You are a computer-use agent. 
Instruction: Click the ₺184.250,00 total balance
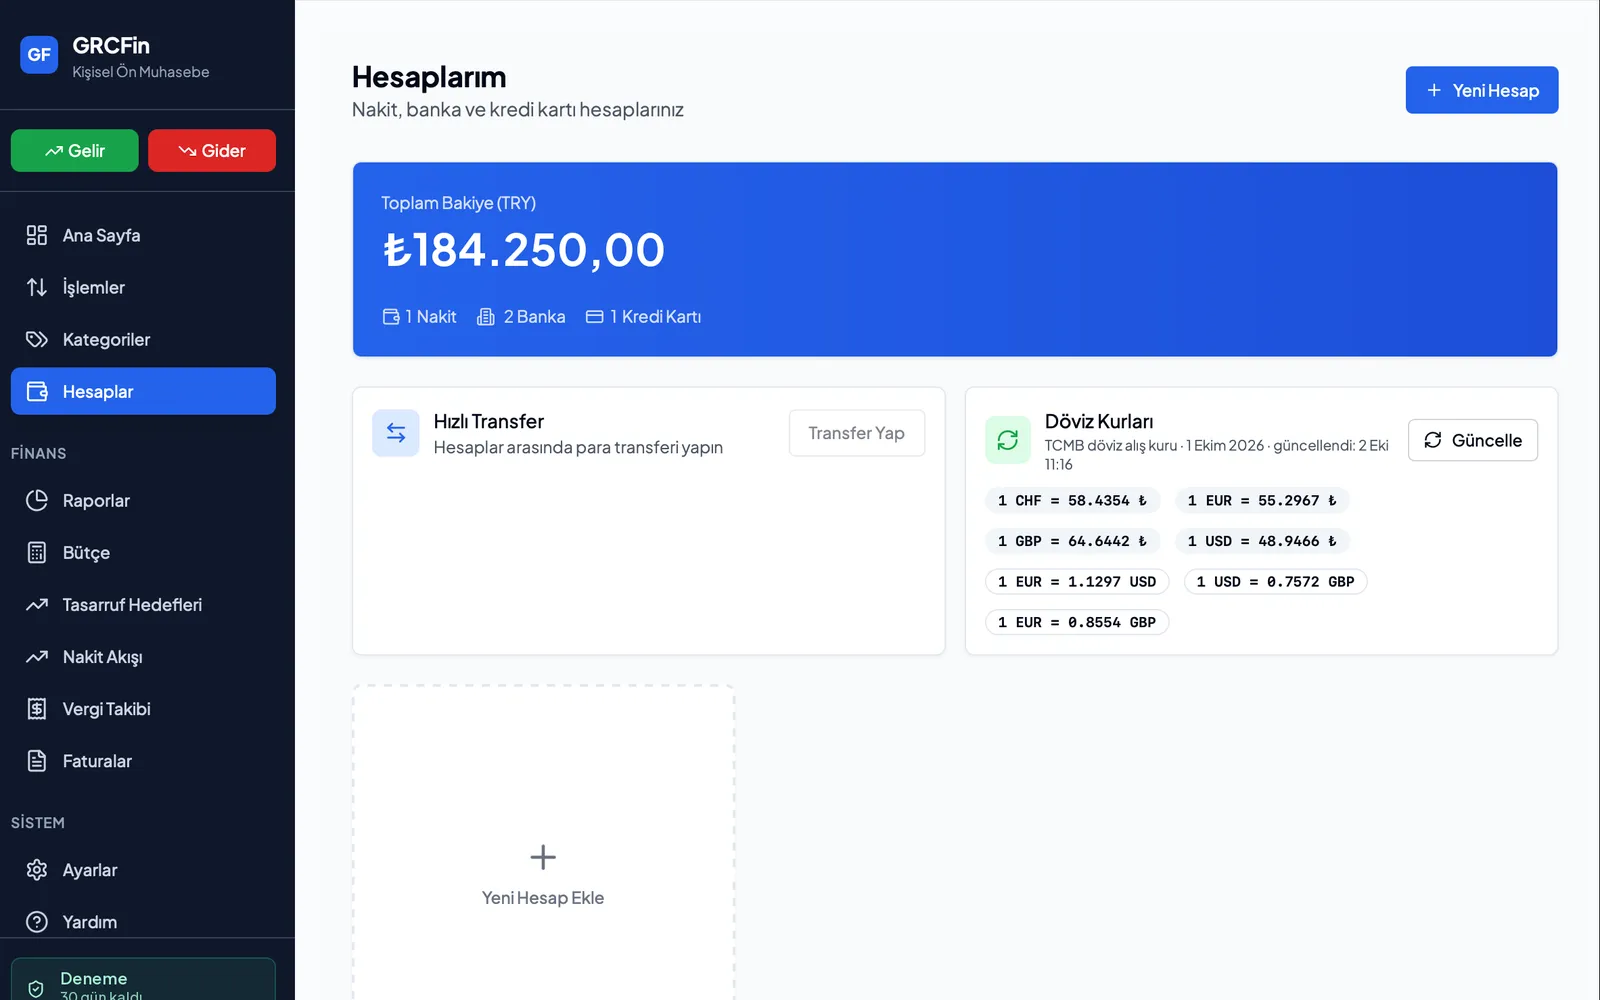point(523,250)
